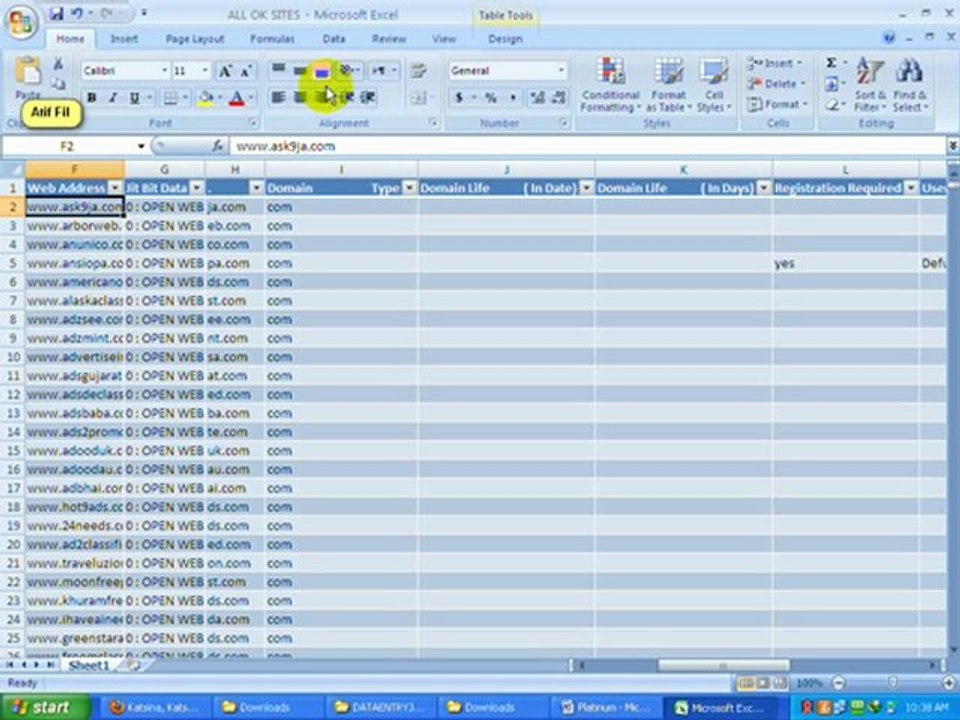
Task: Open Sort & Filter
Action: (x=870, y=84)
